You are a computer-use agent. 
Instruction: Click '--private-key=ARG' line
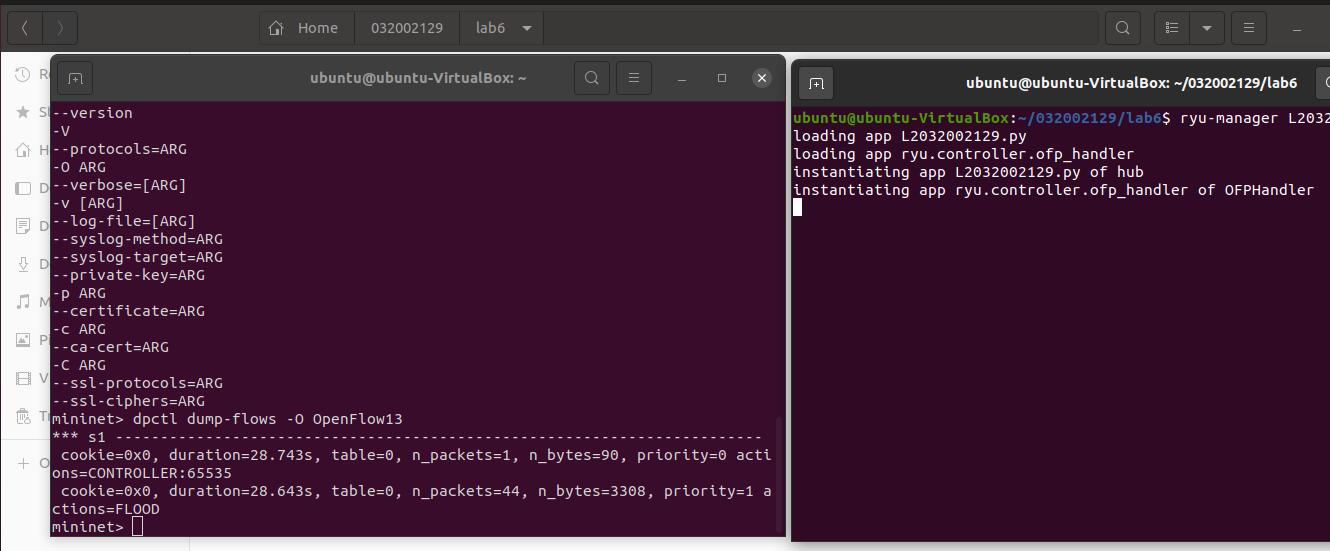point(128,275)
